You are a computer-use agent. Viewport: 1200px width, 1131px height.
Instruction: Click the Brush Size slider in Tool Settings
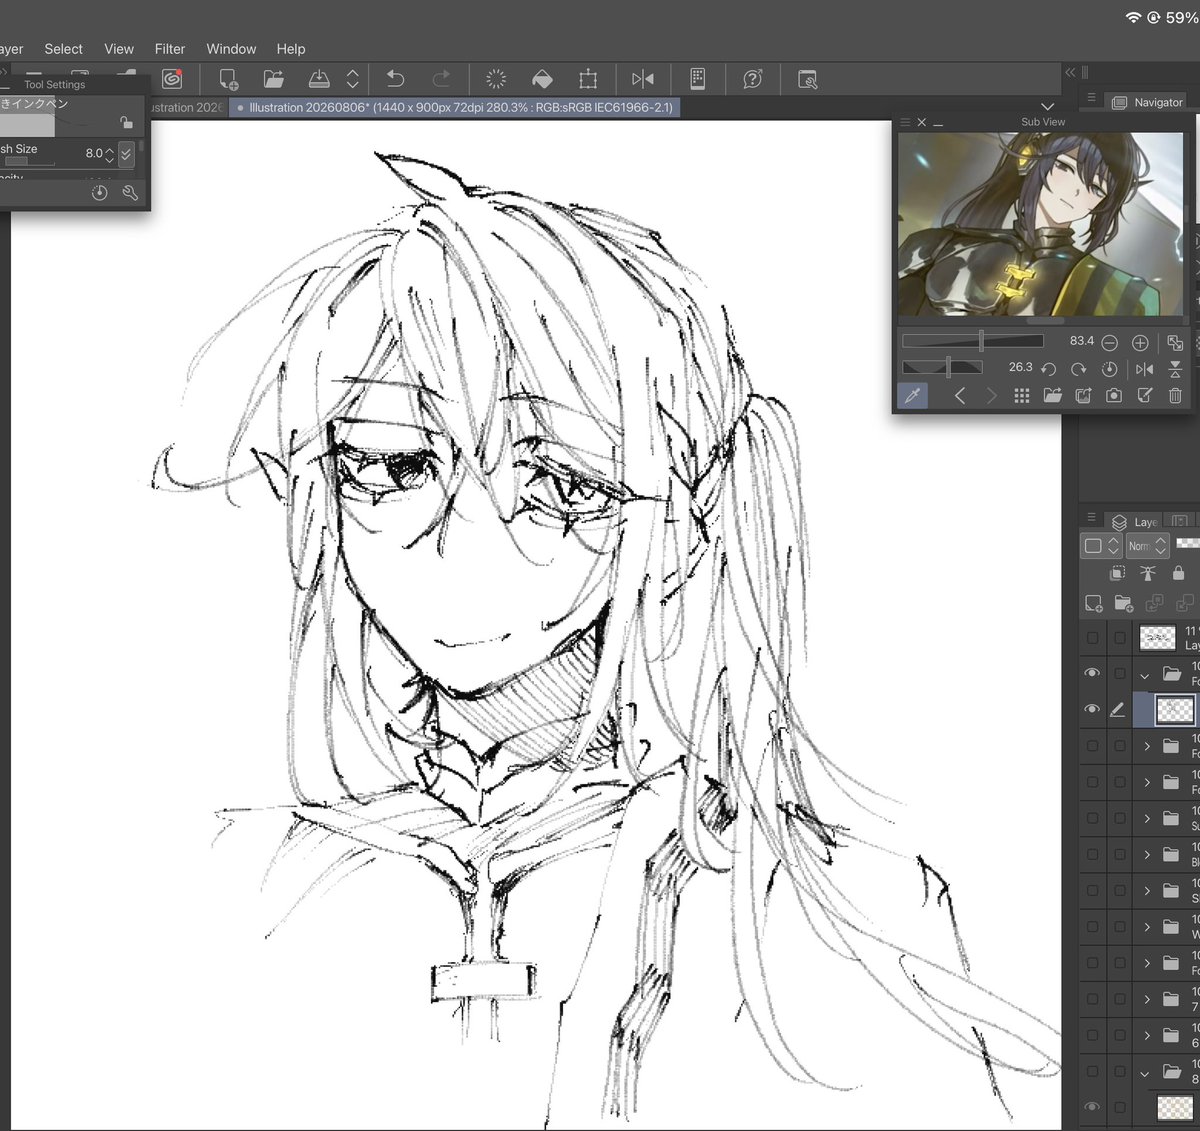28,162
